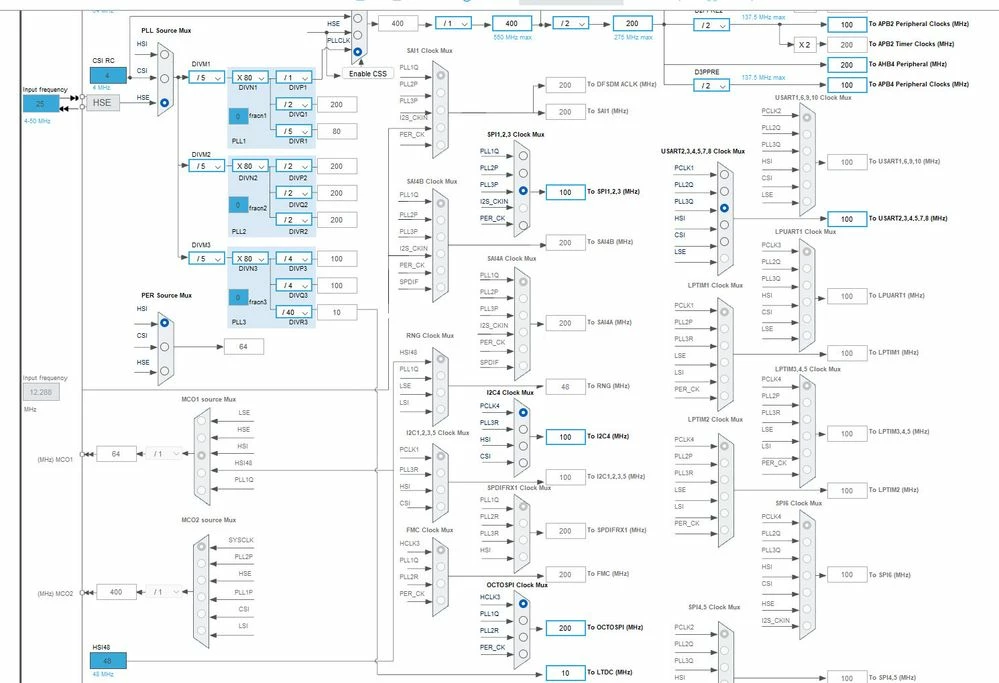The height and width of the screenshot is (683, 999).
Task: Select CSI in PER Source Mux
Action: click(164, 347)
